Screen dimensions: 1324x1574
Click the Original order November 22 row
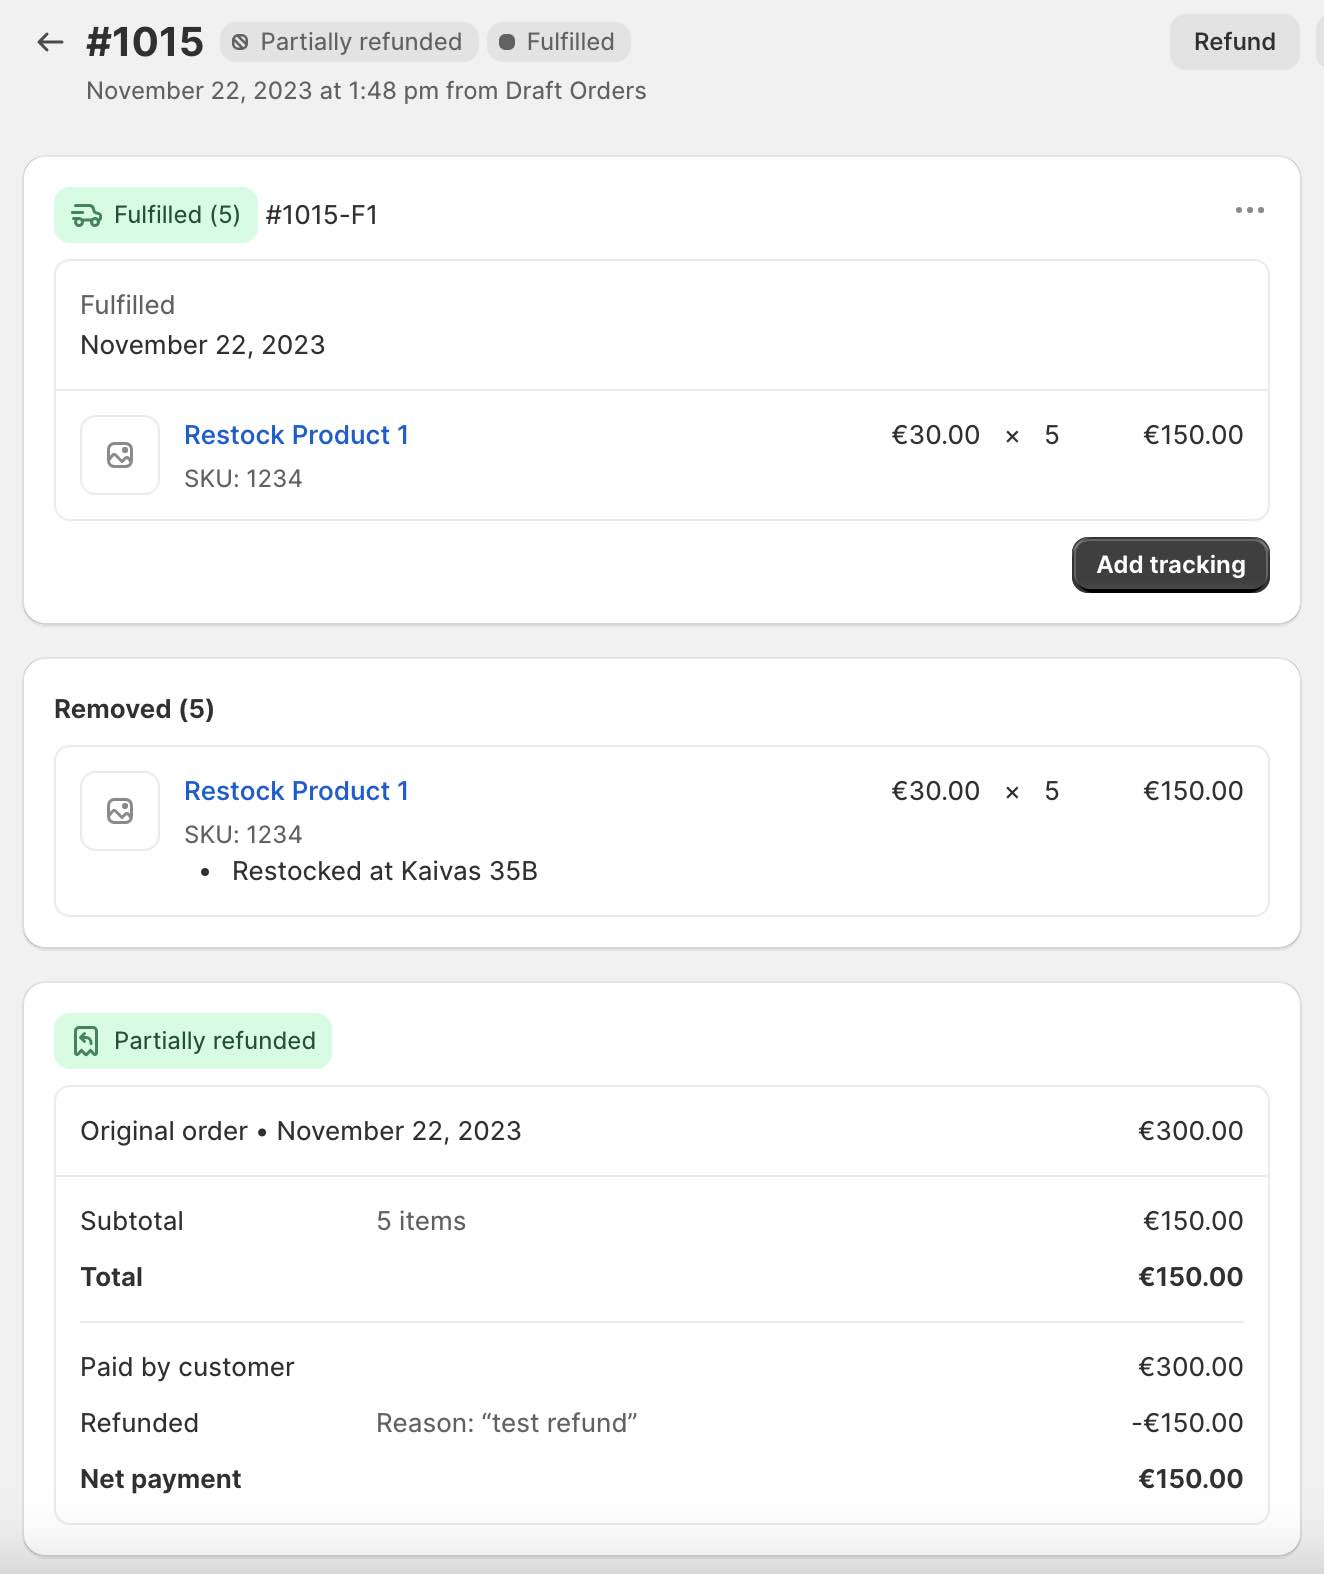(300, 1131)
